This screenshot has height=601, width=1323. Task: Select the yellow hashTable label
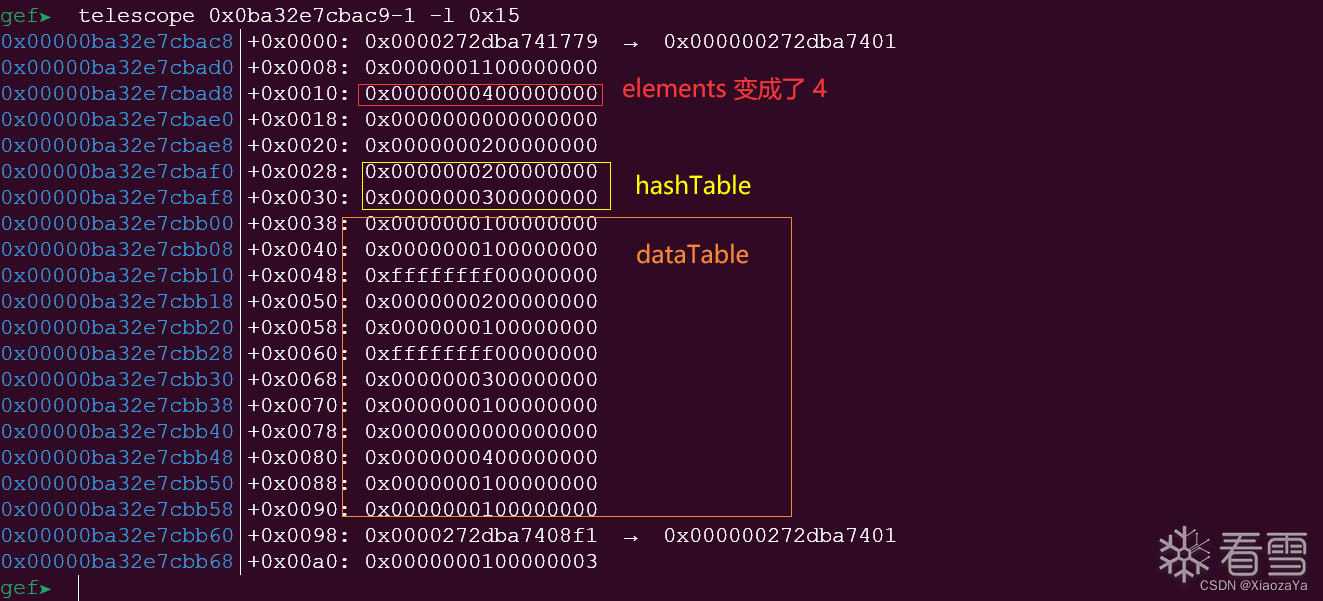(x=693, y=185)
